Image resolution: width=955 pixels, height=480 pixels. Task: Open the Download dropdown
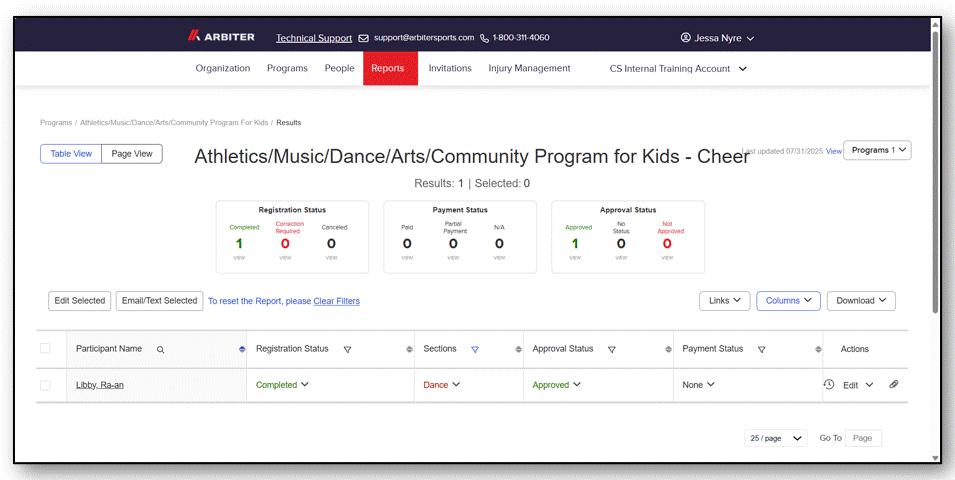pos(861,301)
